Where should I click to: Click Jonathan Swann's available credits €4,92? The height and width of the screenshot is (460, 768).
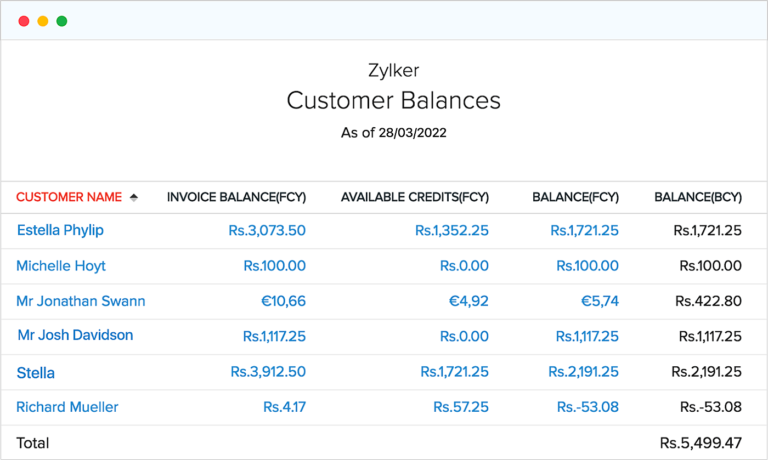point(468,301)
